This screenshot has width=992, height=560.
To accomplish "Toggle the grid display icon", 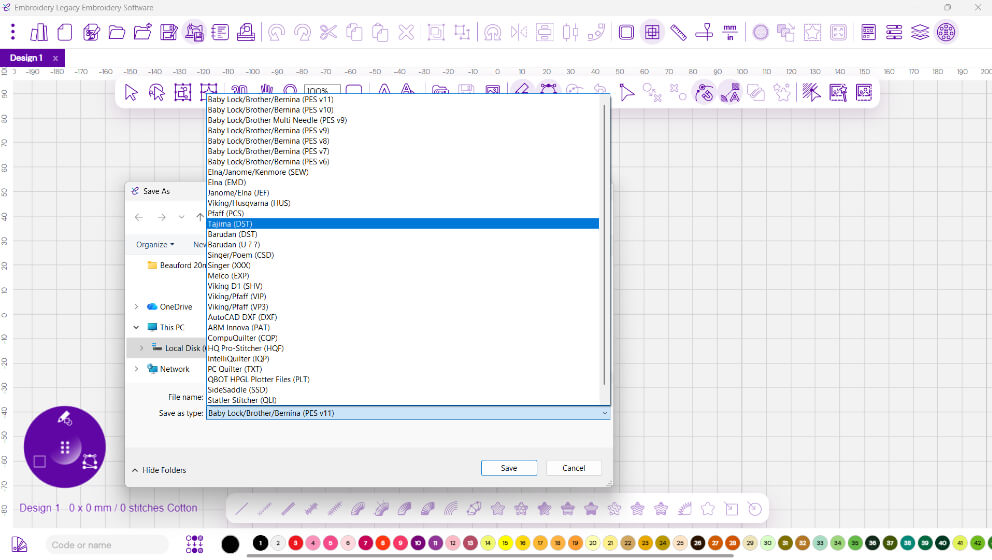I will point(652,32).
